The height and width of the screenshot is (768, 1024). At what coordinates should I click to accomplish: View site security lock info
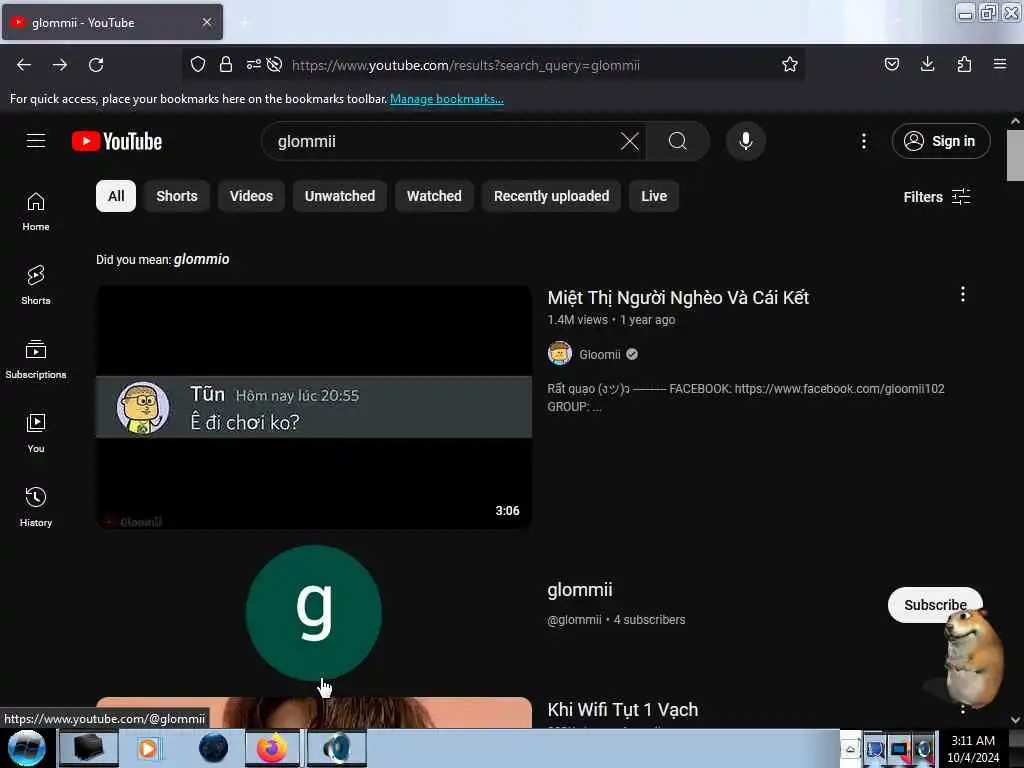coord(226,65)
